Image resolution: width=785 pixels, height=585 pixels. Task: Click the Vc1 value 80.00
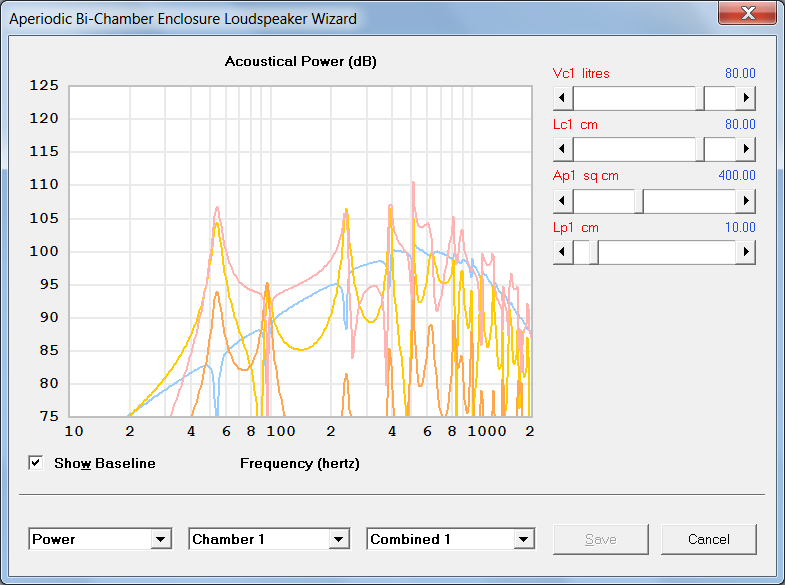click(740, 73)
